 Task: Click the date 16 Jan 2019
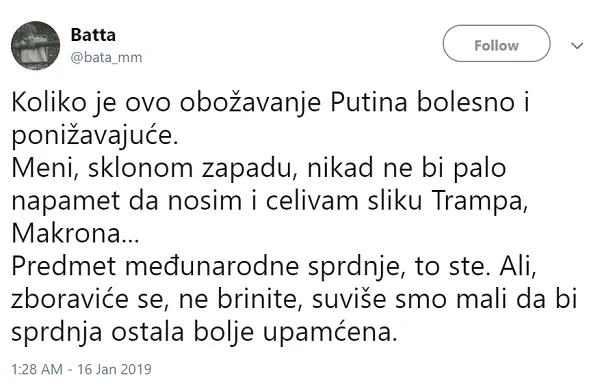coord(114,369)
